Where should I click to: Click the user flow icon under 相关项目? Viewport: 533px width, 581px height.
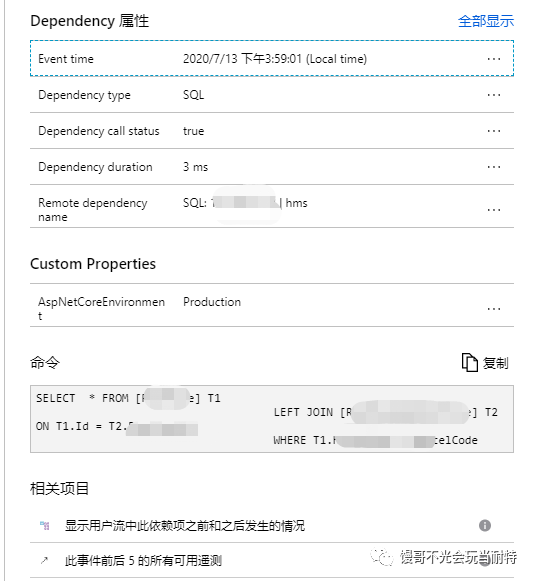[45, 525]
